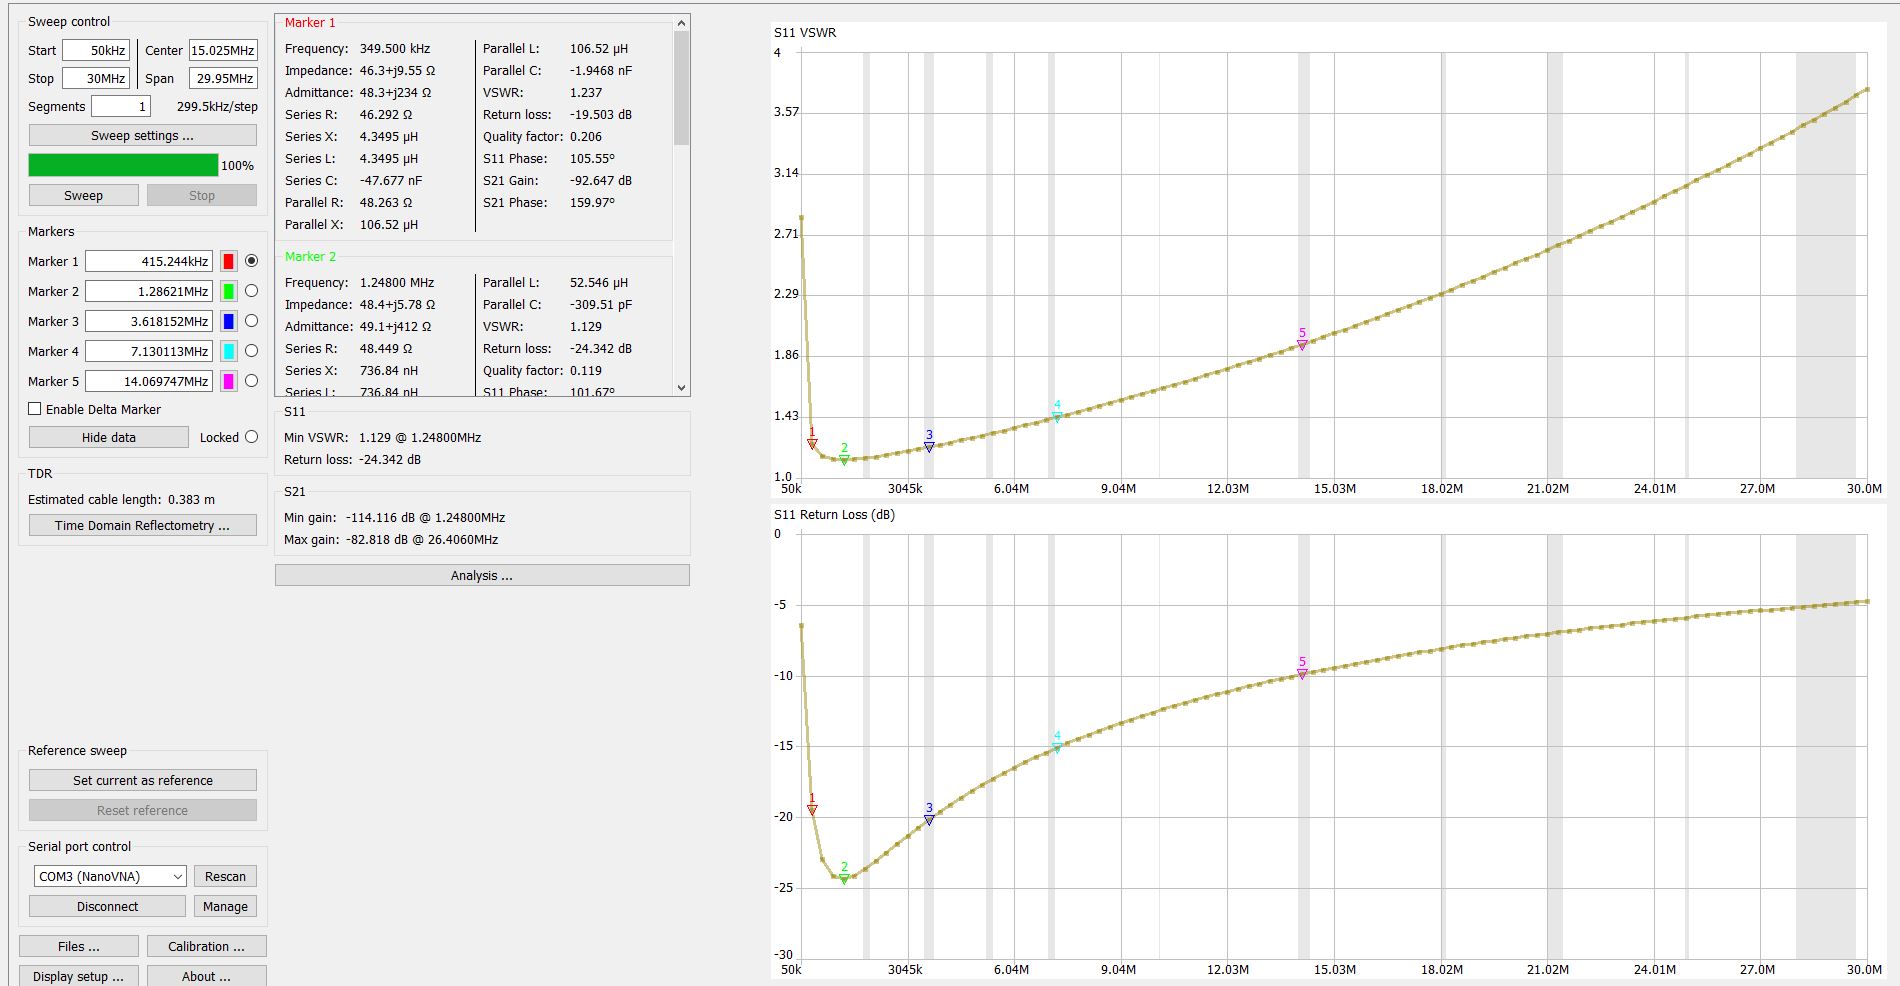Select the Marker 2 radio button
The width and height of the screenshot is (1900, 986).
pos(251,291)
